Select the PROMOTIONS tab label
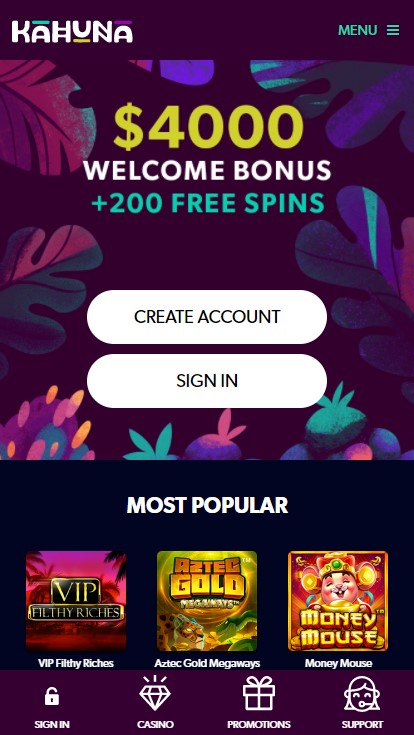This screenshot has height=735, width=414. (x=259, y=725)
